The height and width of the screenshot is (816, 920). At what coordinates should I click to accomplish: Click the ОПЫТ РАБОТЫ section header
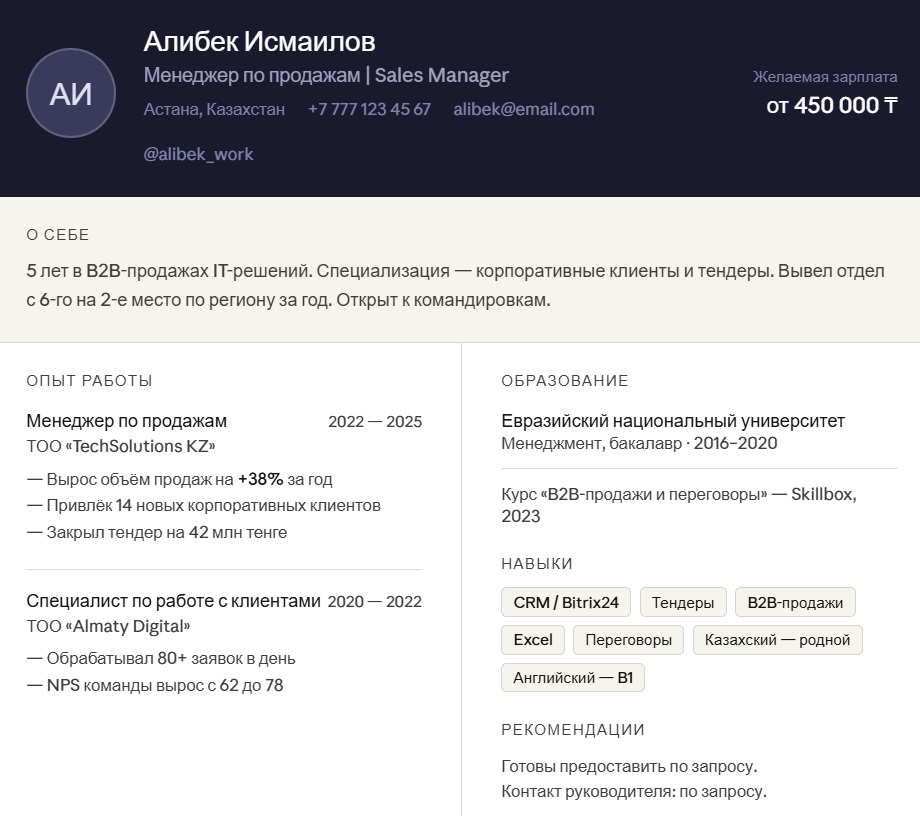pos(89,381)
